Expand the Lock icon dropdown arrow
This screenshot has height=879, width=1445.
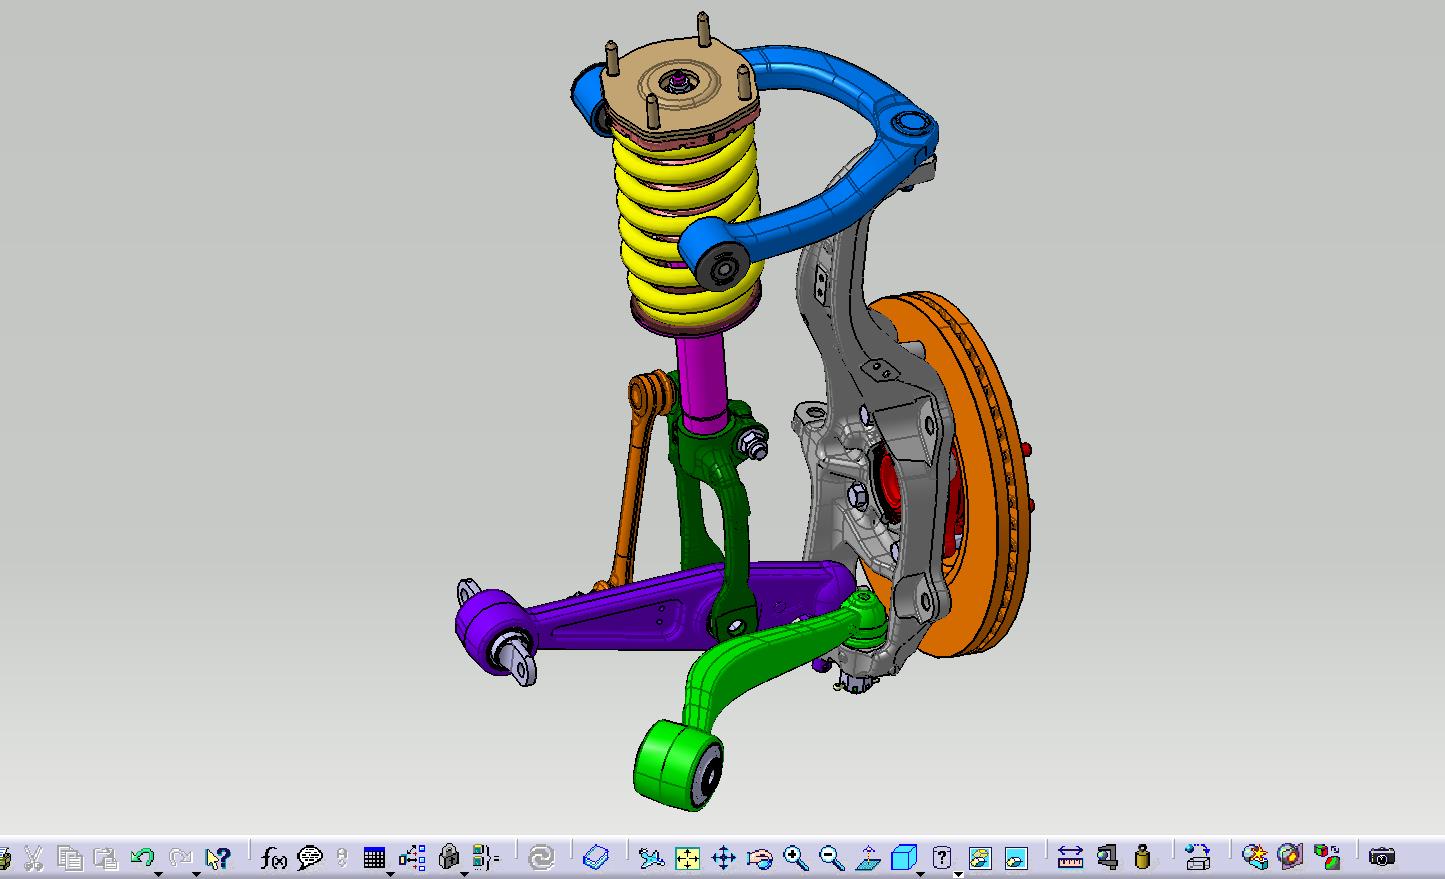(x=465, y=873)
